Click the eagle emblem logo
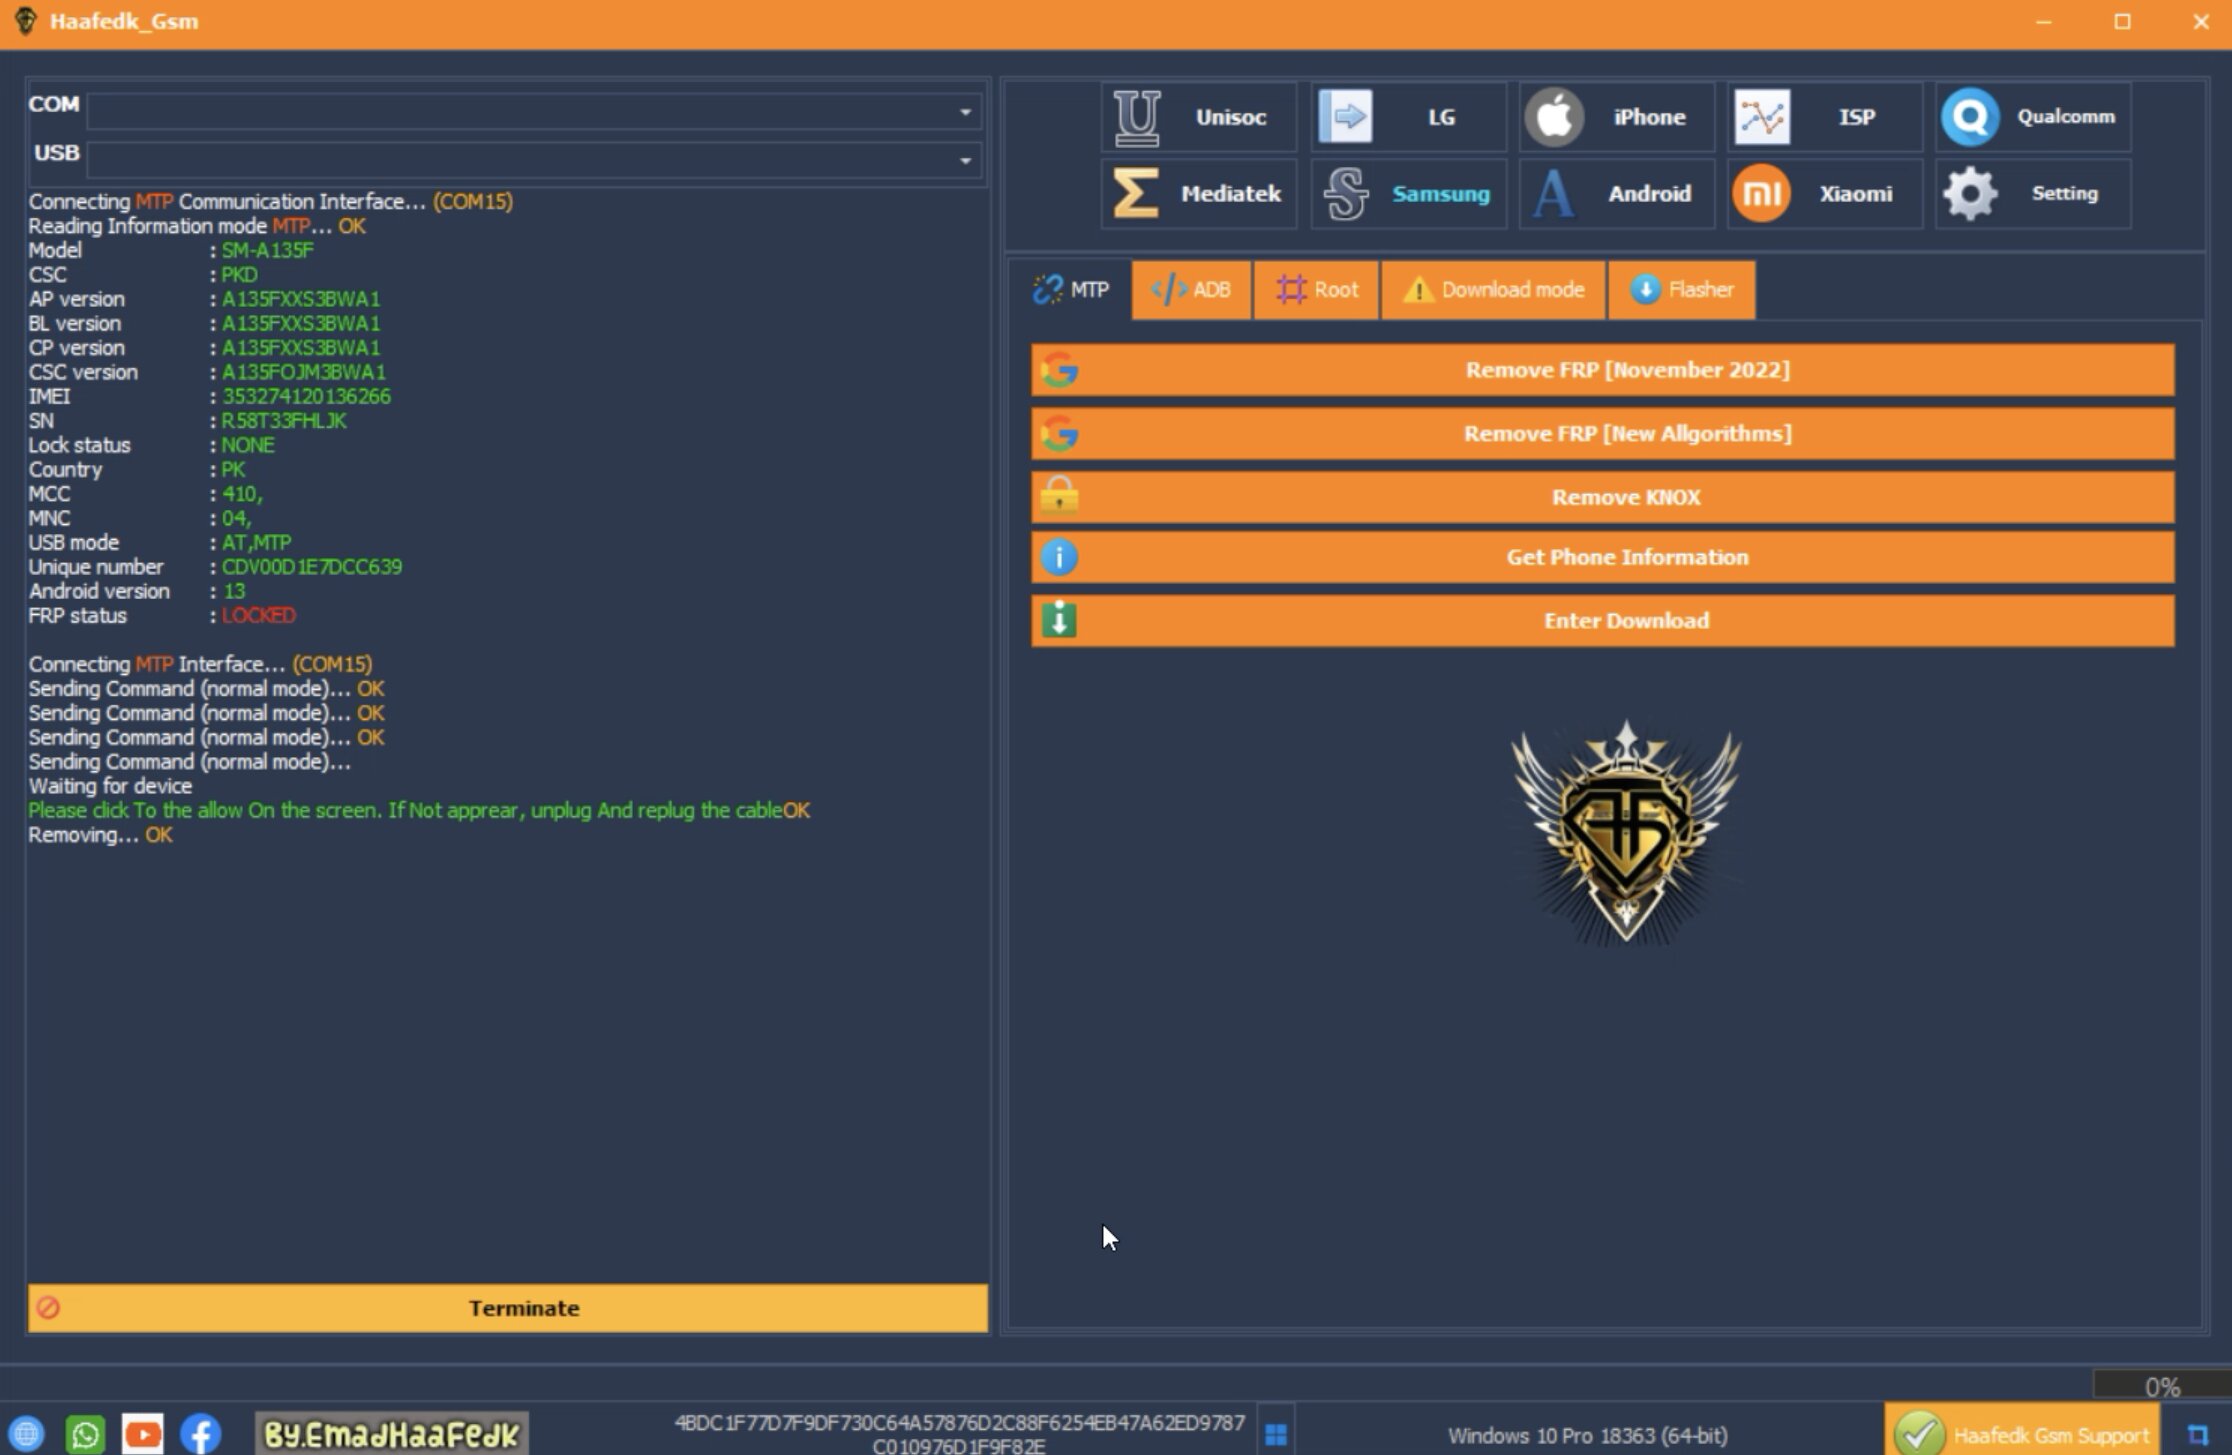This screenshot has height=1455, width=2232. click(x=1626, y=832)
